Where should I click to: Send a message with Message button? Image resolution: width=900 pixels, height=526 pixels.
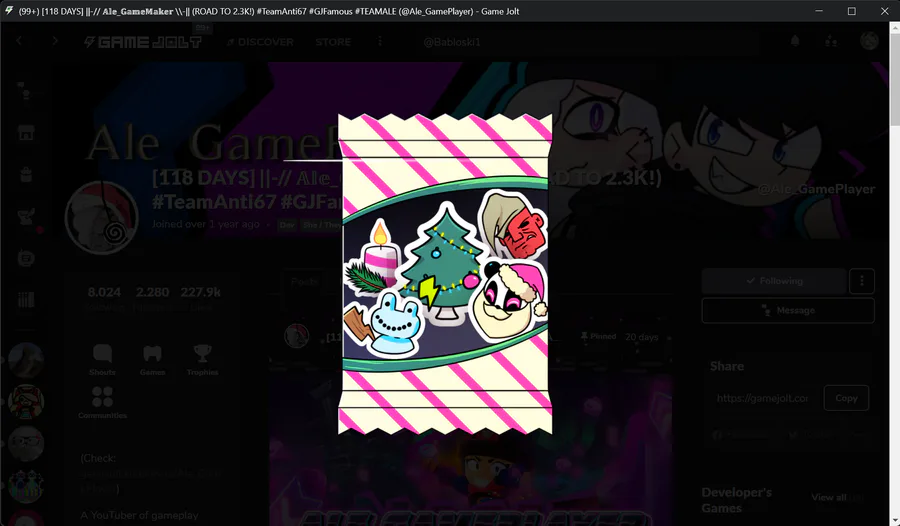click(788, 311)
